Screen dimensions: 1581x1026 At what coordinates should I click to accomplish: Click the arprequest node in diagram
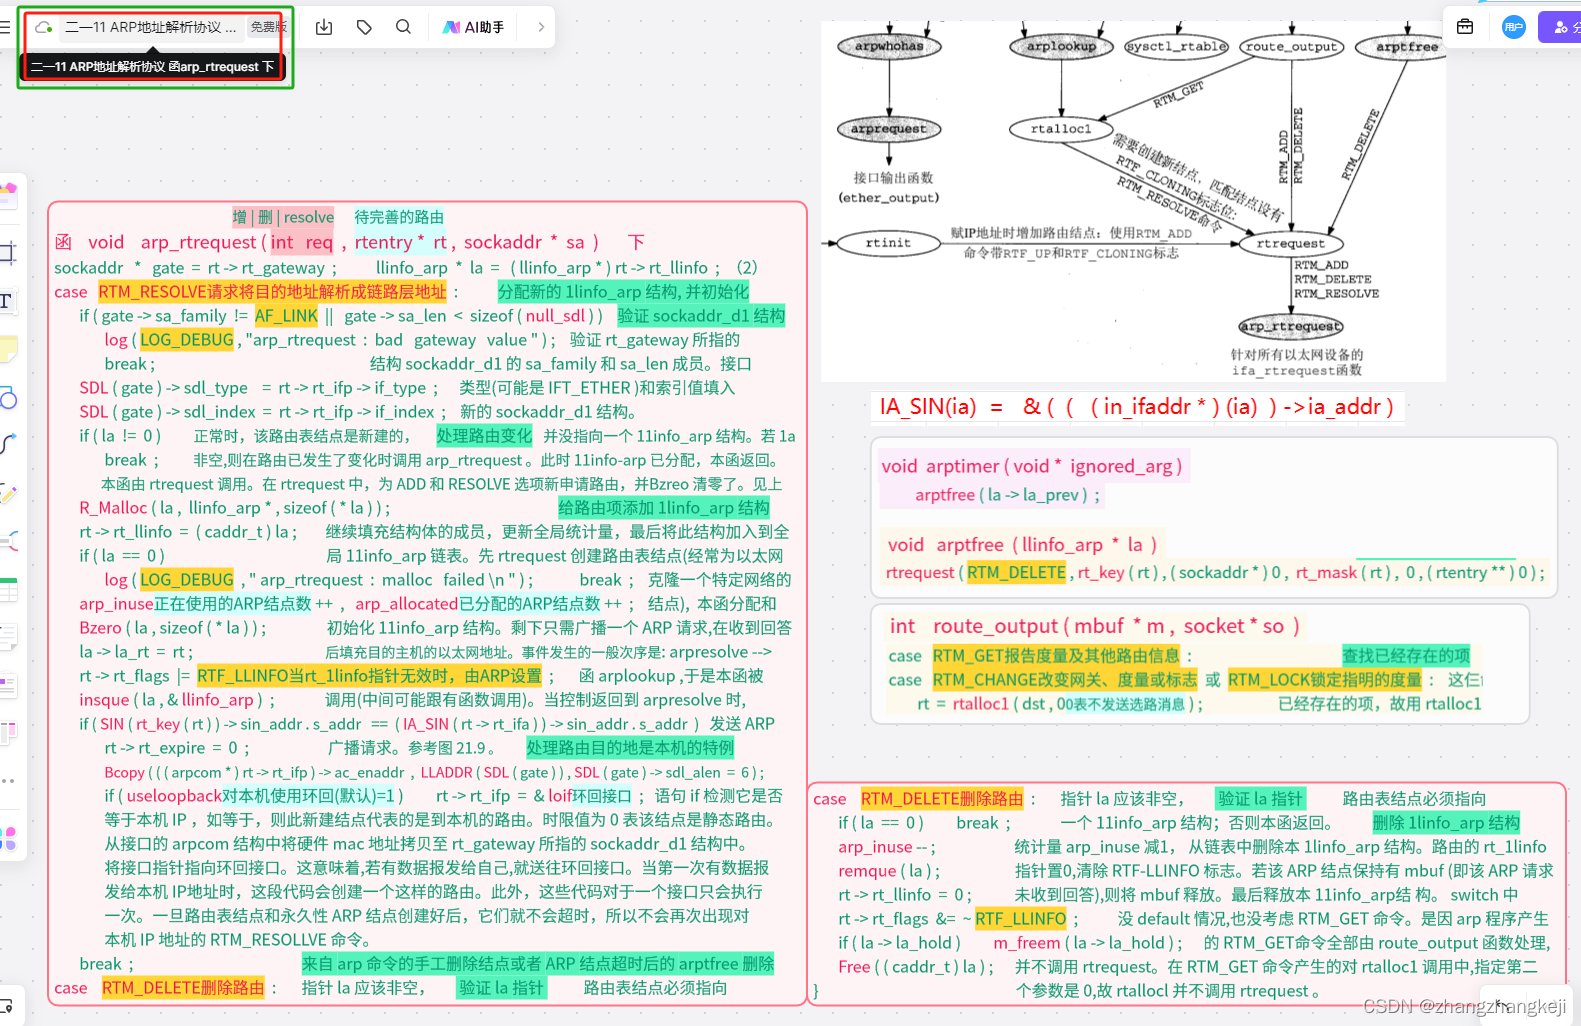888,129
